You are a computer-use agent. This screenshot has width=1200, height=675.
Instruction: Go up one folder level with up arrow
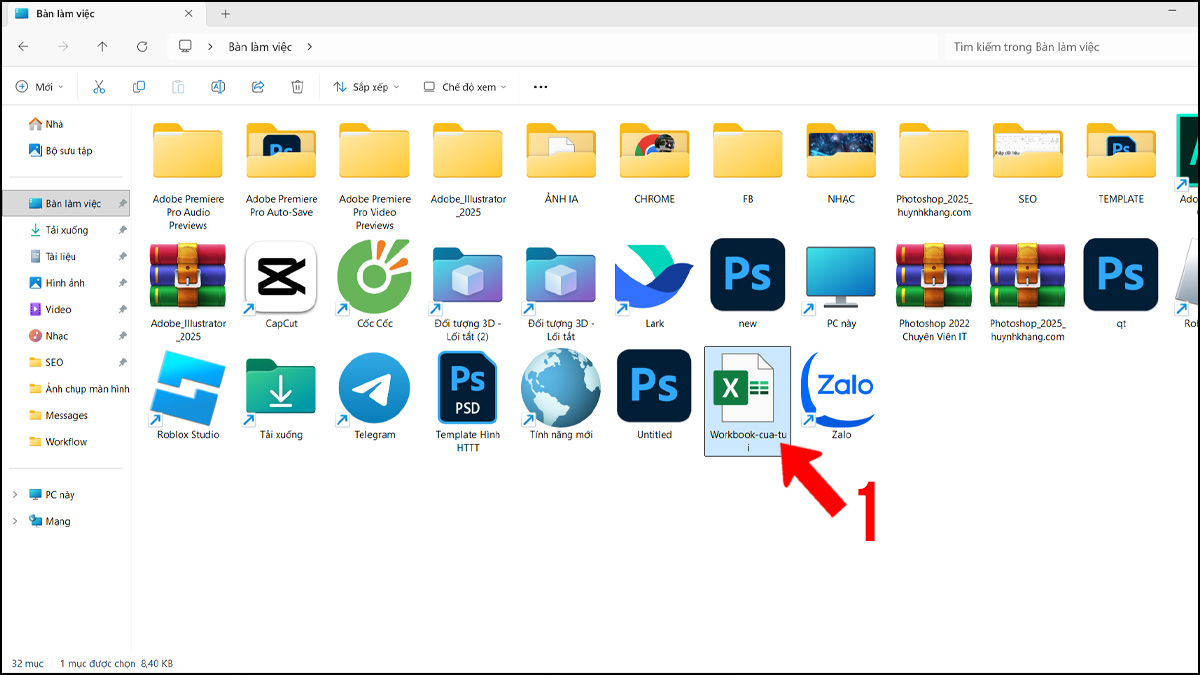(x=102, y=47)
